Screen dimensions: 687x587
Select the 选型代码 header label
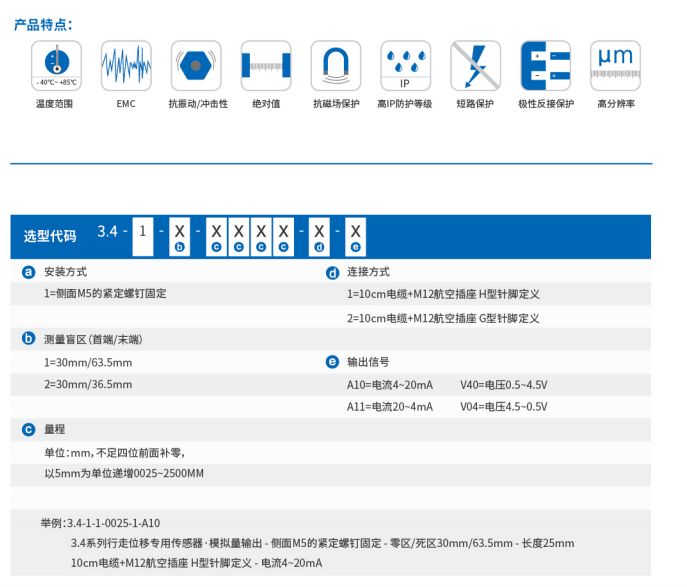[x=50, y=237]
